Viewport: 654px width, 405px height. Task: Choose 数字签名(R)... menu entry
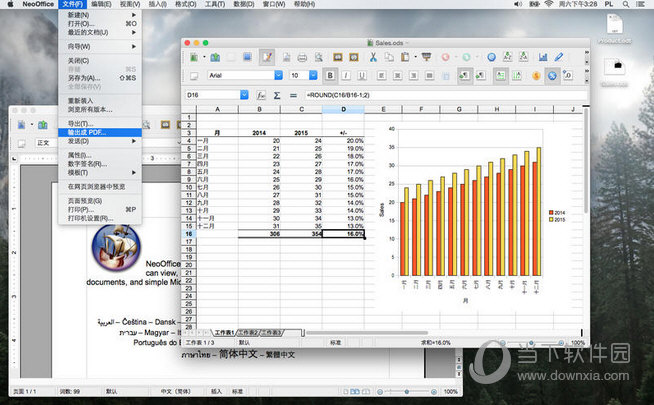pyautogui.click(x=100, y=164)
